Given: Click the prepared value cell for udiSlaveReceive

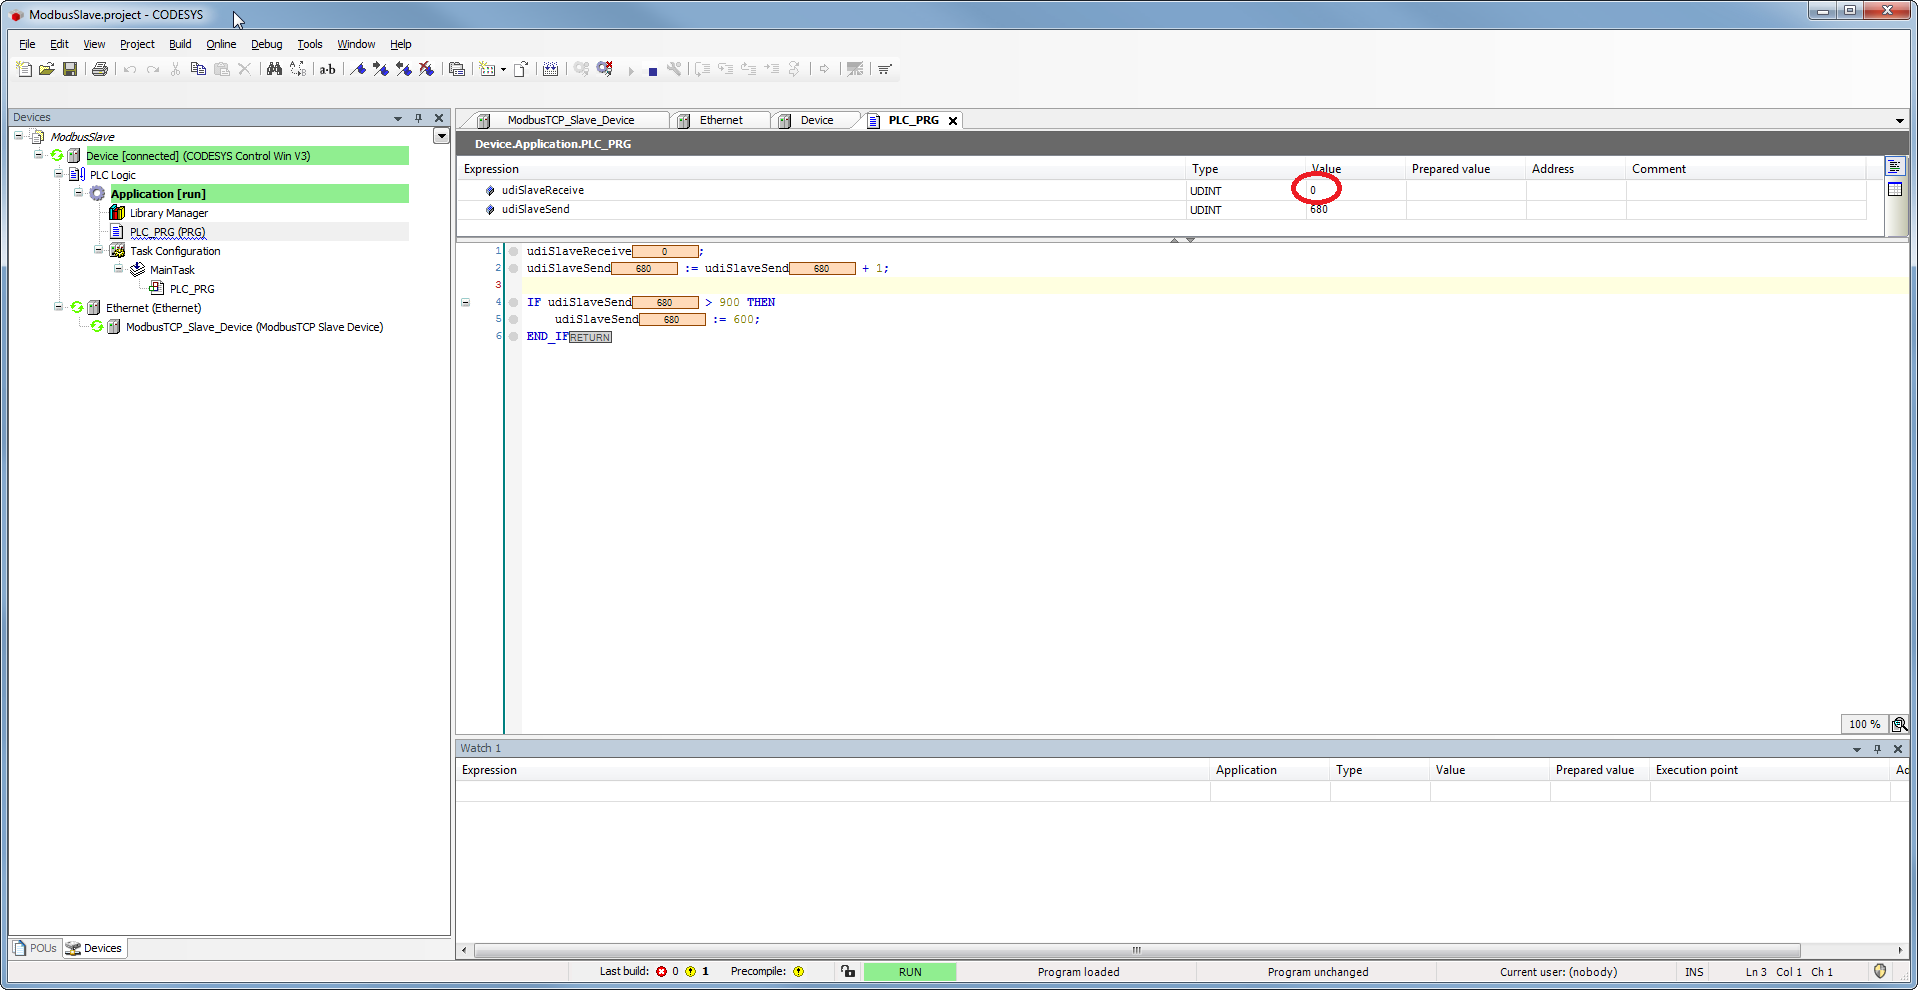Looking at the screenshot, I should coord(1464,190).
